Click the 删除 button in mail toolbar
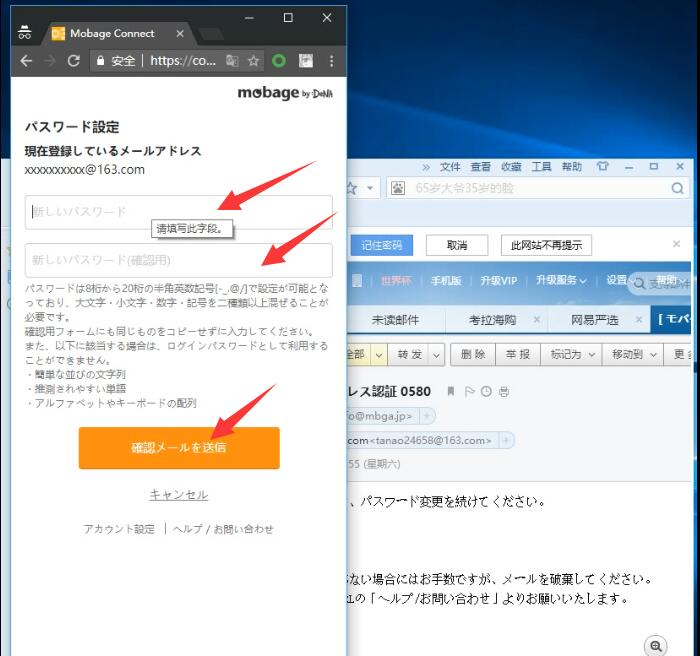 point(473,355)
